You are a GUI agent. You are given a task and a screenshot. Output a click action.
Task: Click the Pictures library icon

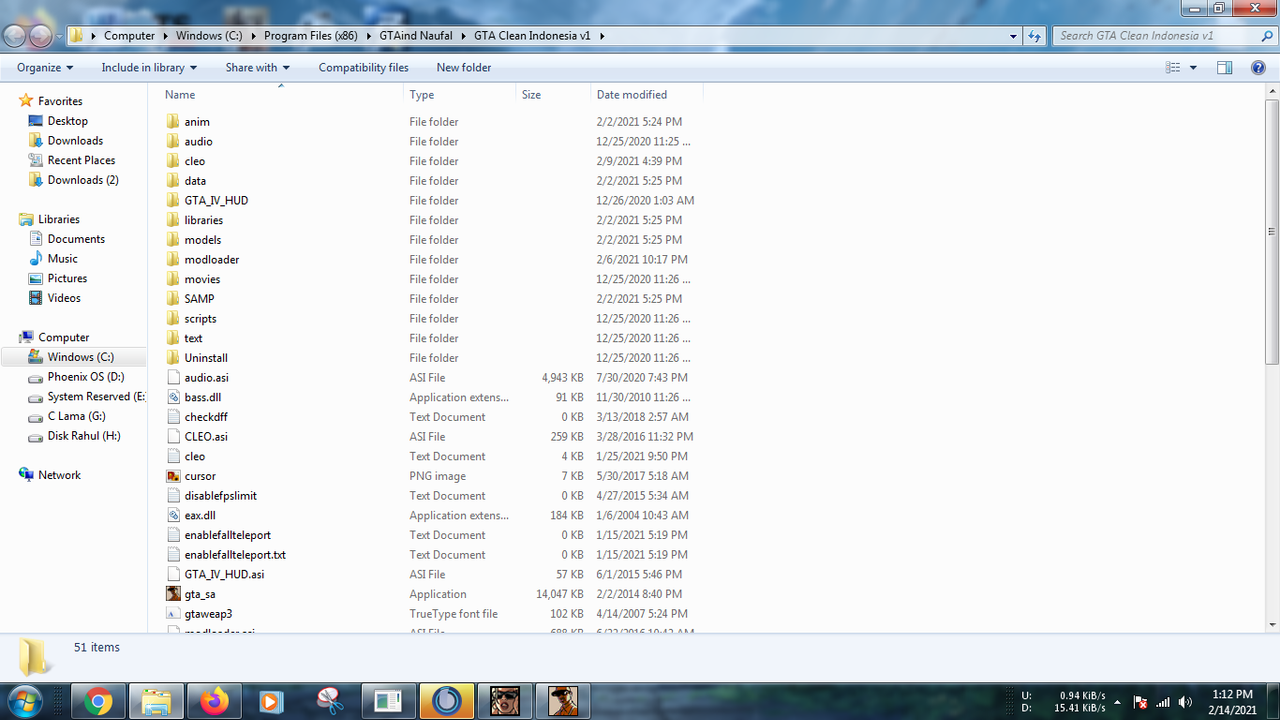pyautogui.click(x=36, y=278)
